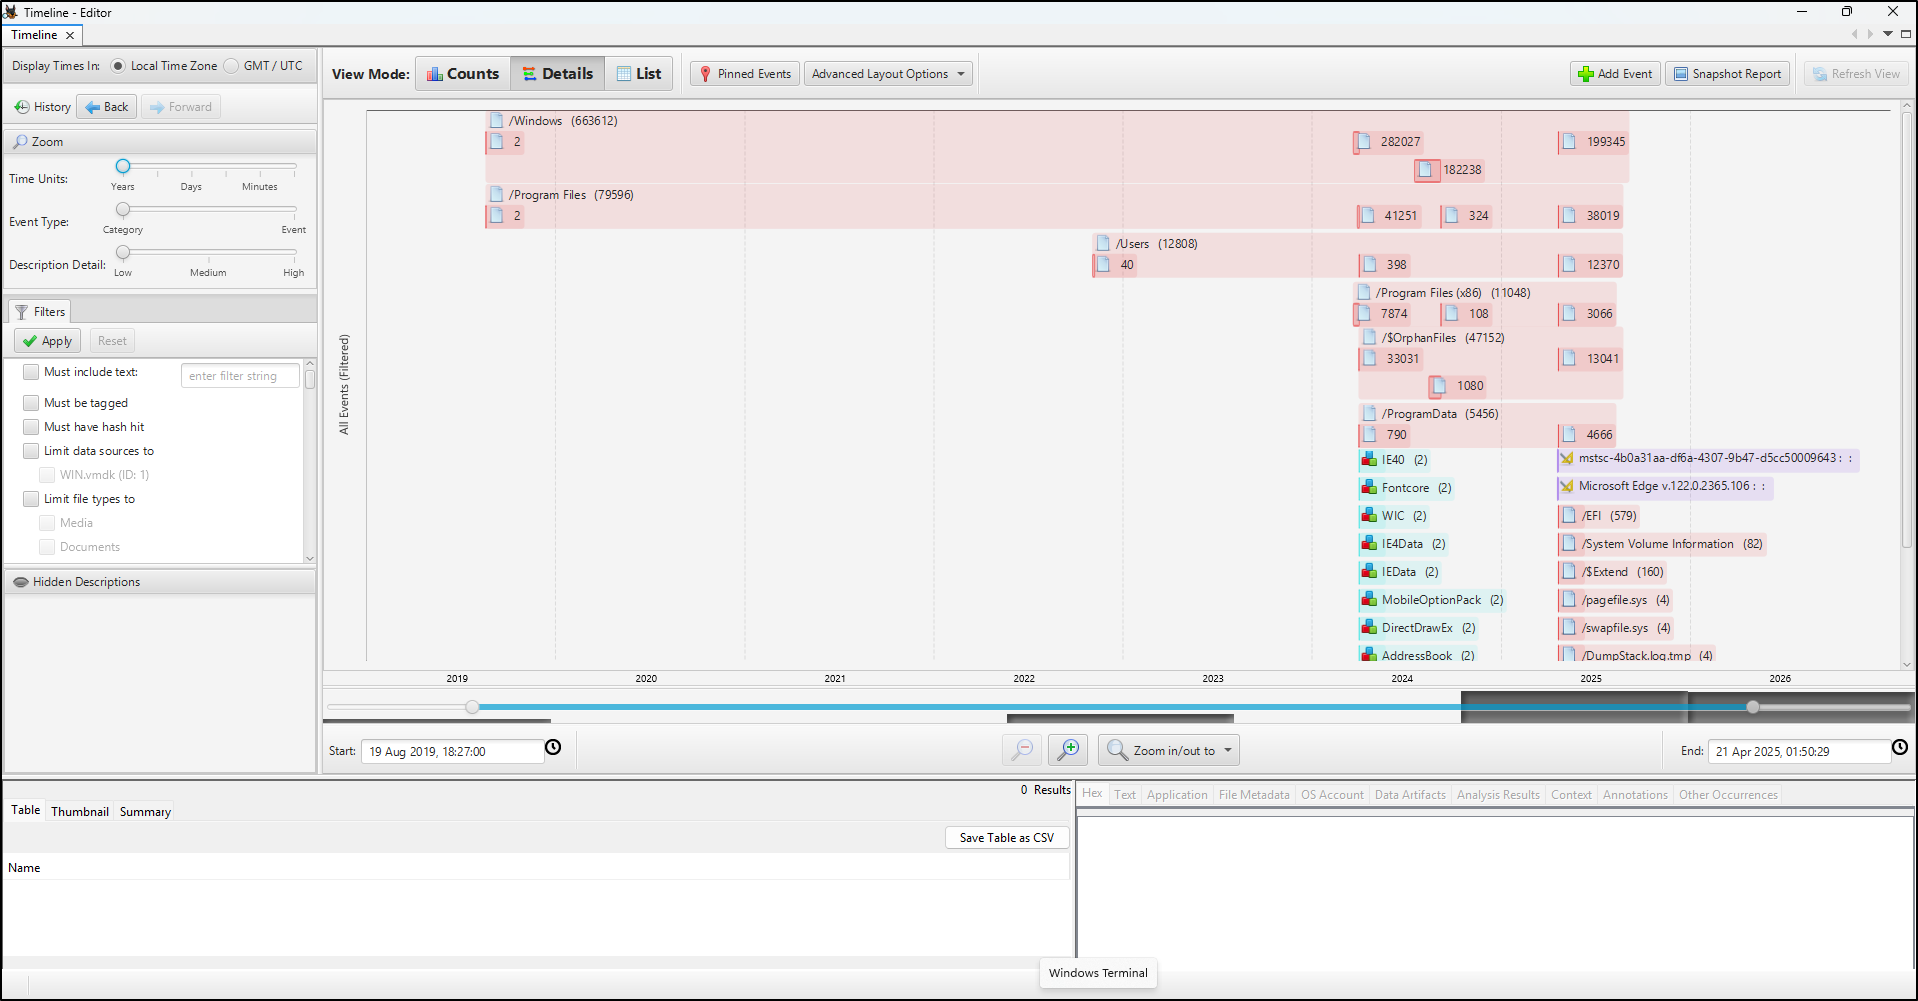Select the DirectDrawEx registry event icon
The image size is (1918, 1001).
click(1369, 628)
